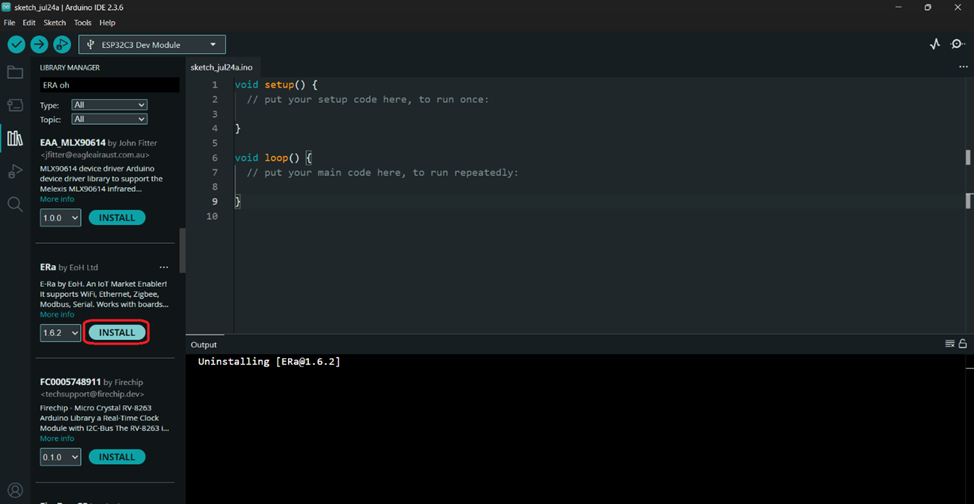Open the Help menu
The image size is (974, 504).
107,22
